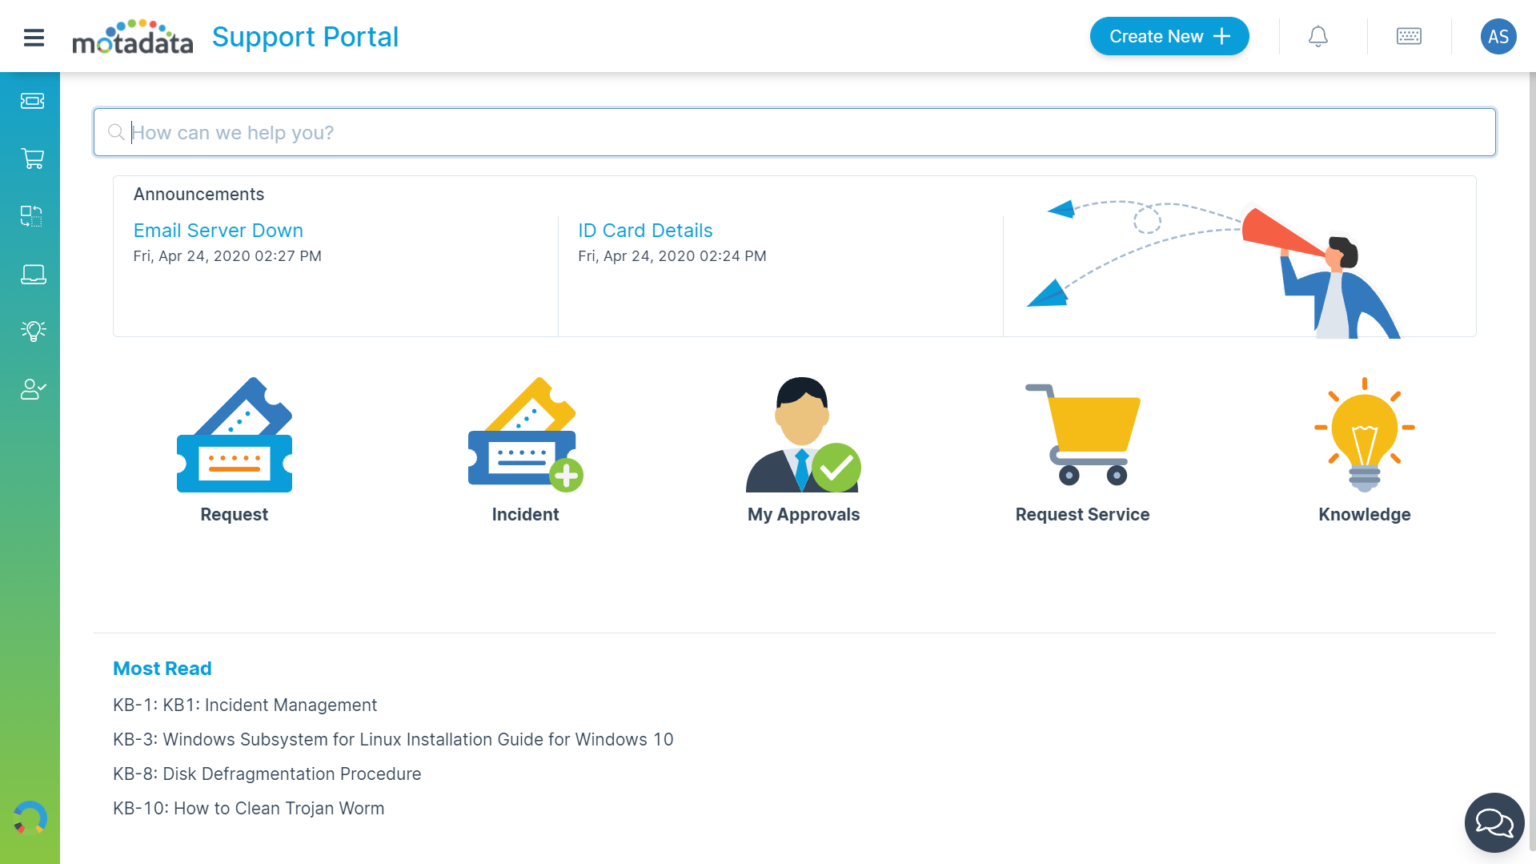Open the user approvals sidebar icon
This screenshot has width=1536, height=864.
click(32, 389)
